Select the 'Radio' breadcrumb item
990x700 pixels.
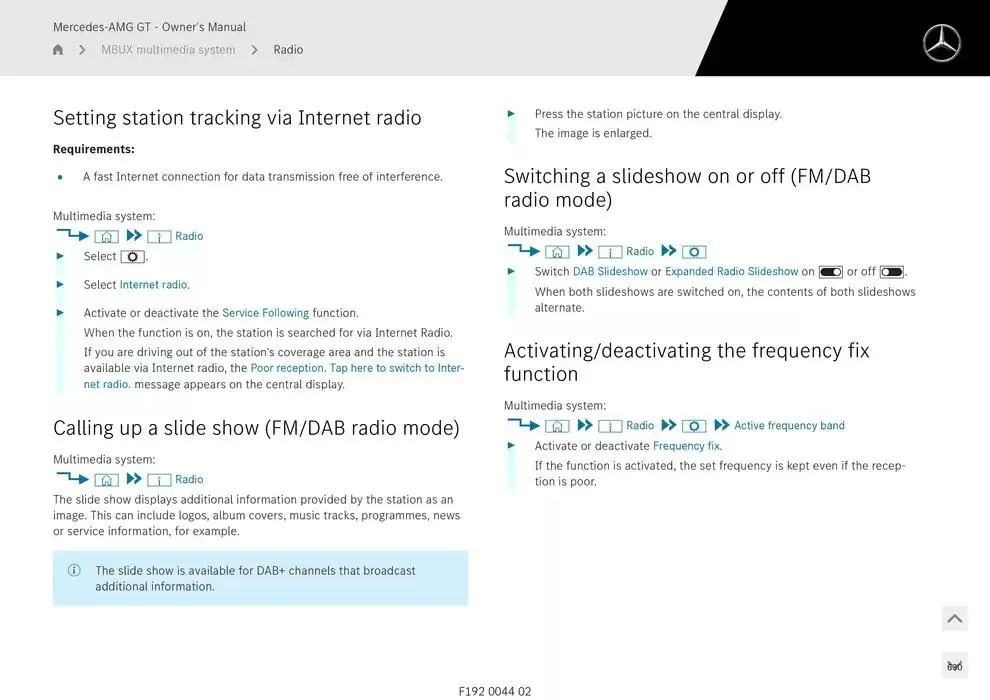point(288,50)
